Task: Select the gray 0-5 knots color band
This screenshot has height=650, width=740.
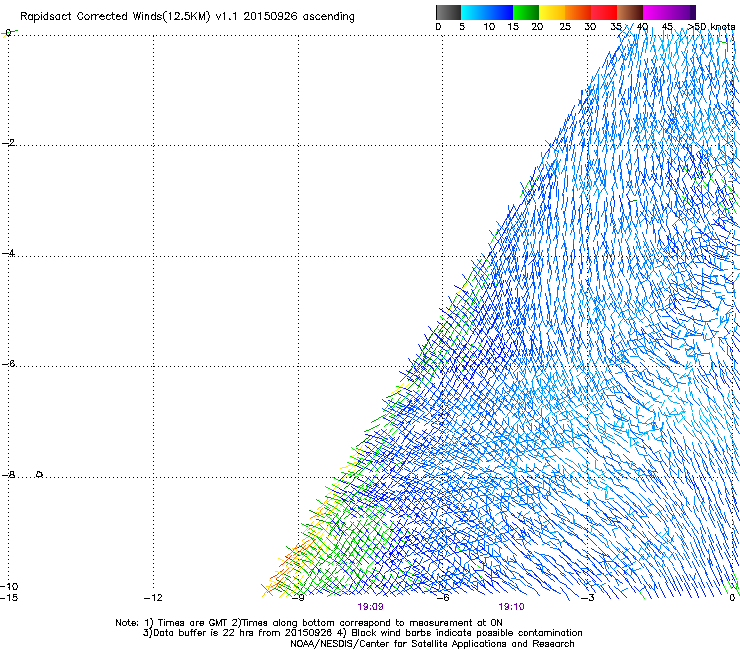Action: coord(448,12)
